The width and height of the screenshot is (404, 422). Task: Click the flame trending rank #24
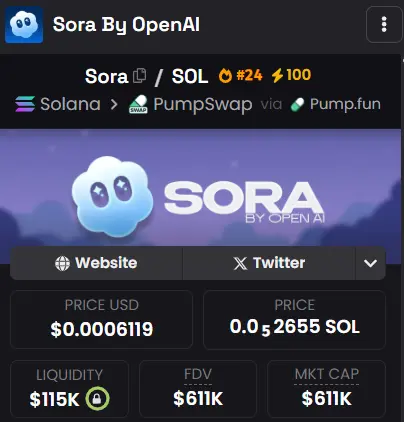click(x=240, y=75)
